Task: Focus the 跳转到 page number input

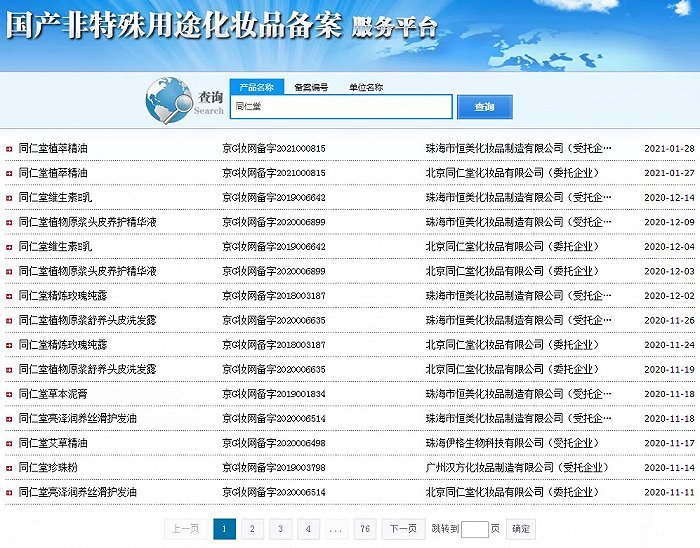Action: click(475, 529)
